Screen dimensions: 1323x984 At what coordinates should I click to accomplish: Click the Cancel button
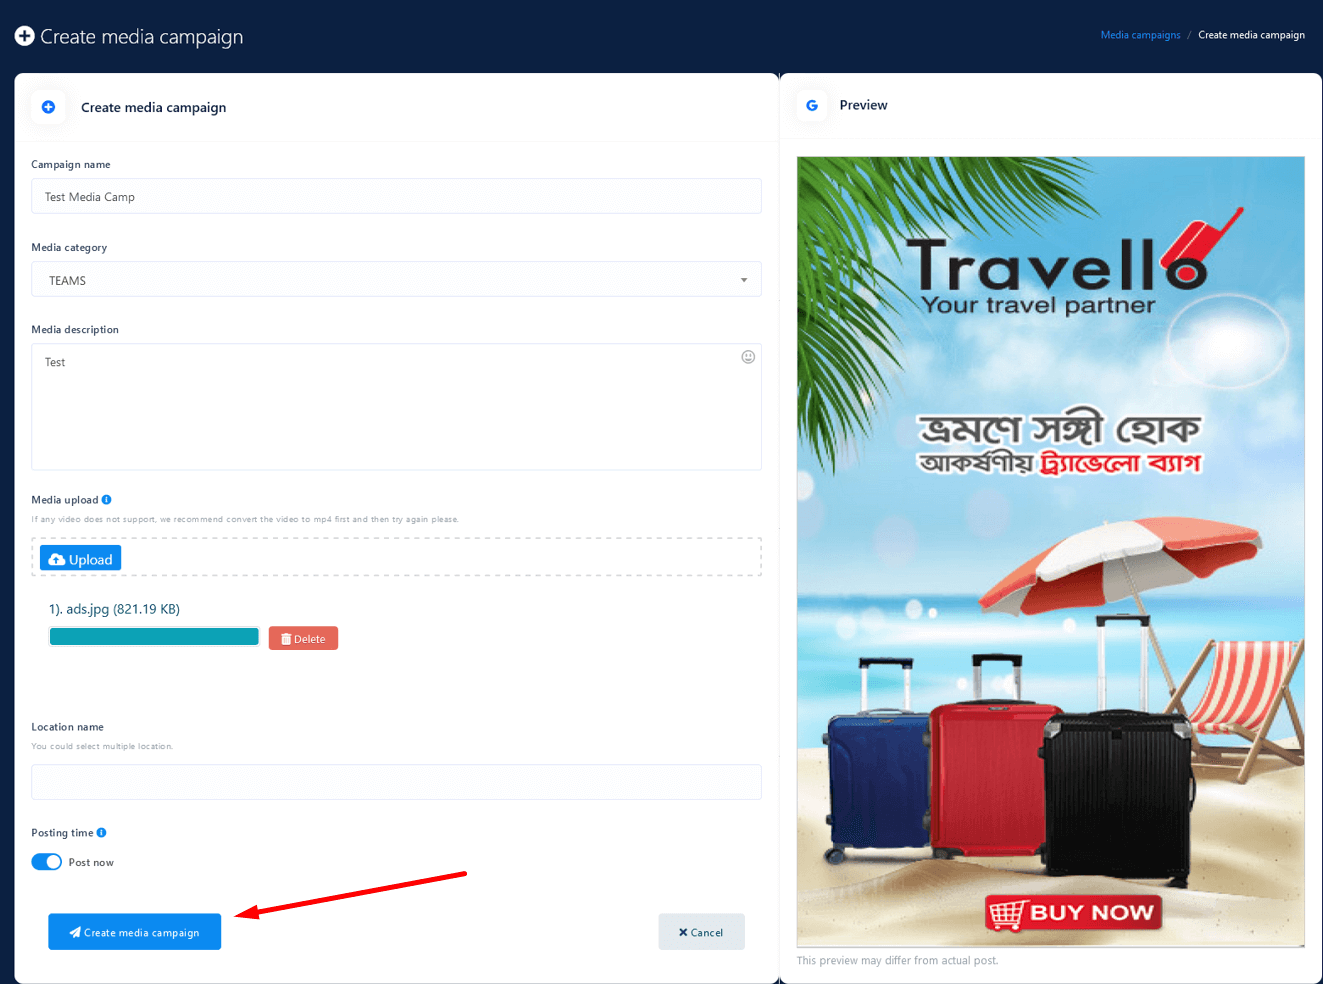(701, 932)
